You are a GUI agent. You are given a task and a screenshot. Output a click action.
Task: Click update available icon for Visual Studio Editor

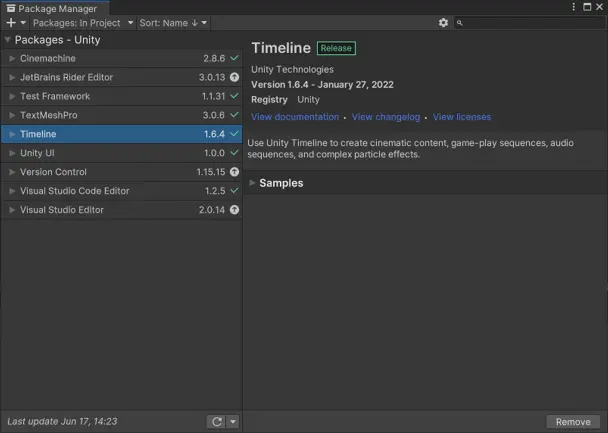[x=234, y=210]
